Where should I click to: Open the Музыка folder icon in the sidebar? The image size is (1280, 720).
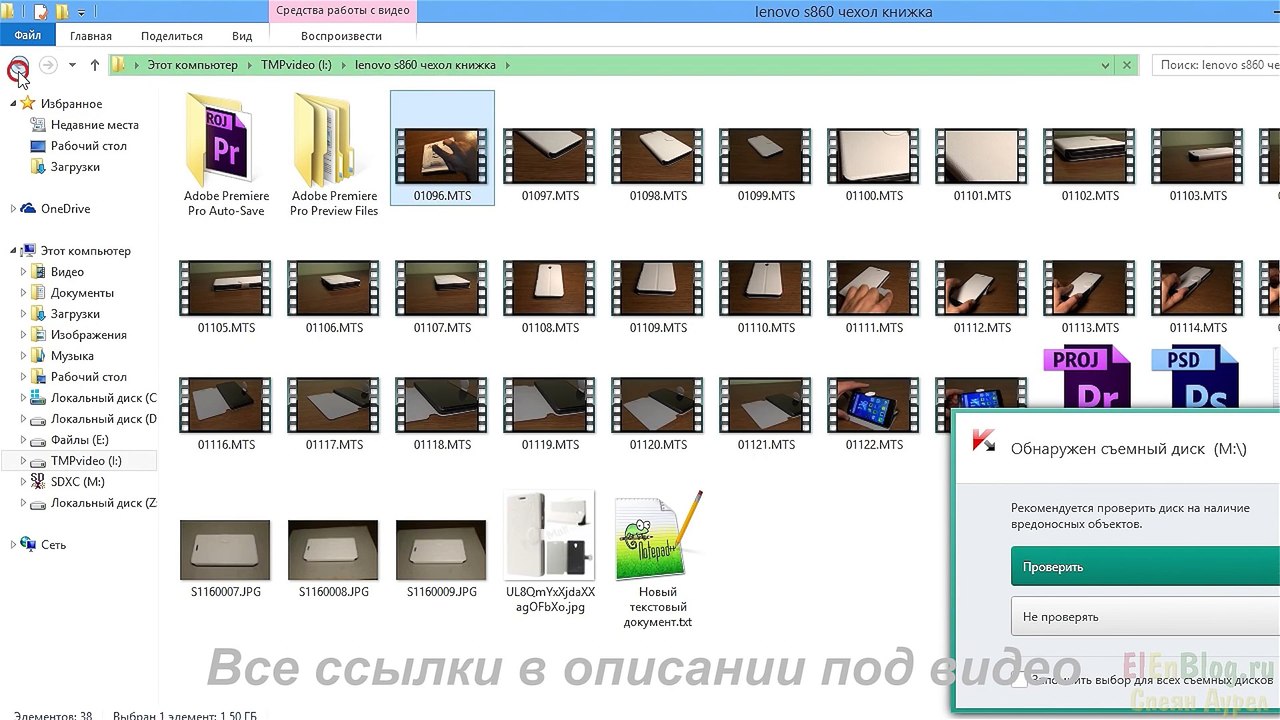[x=38, y=356]
